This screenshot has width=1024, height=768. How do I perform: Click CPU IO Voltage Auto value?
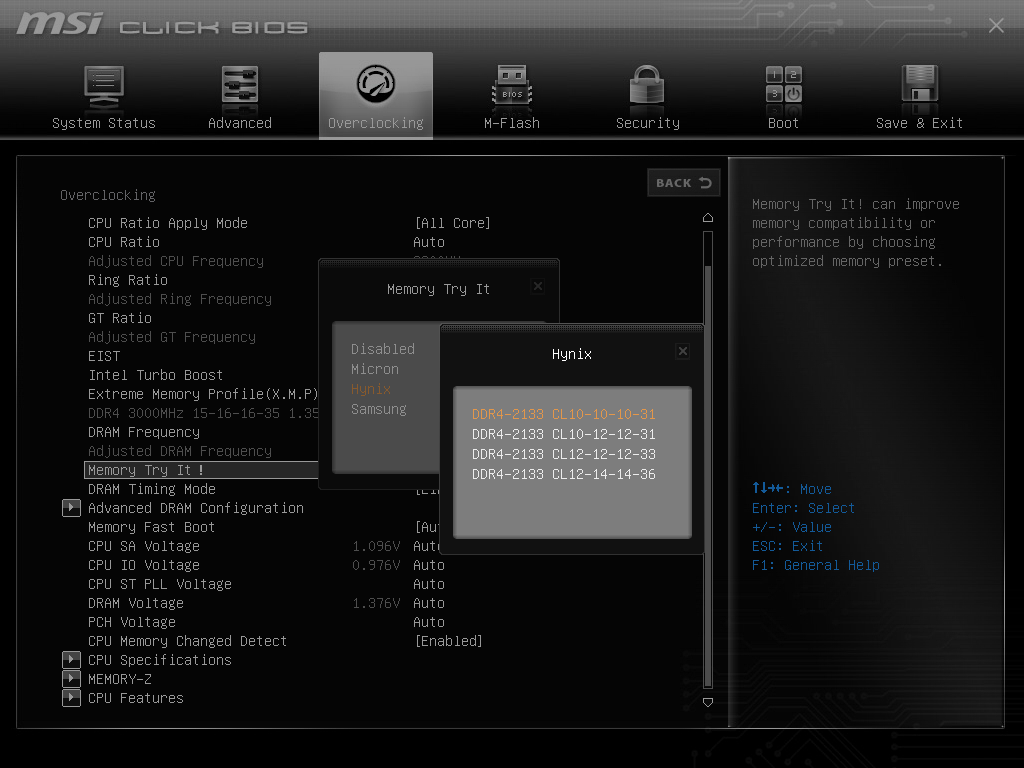(x=429, y=566)
